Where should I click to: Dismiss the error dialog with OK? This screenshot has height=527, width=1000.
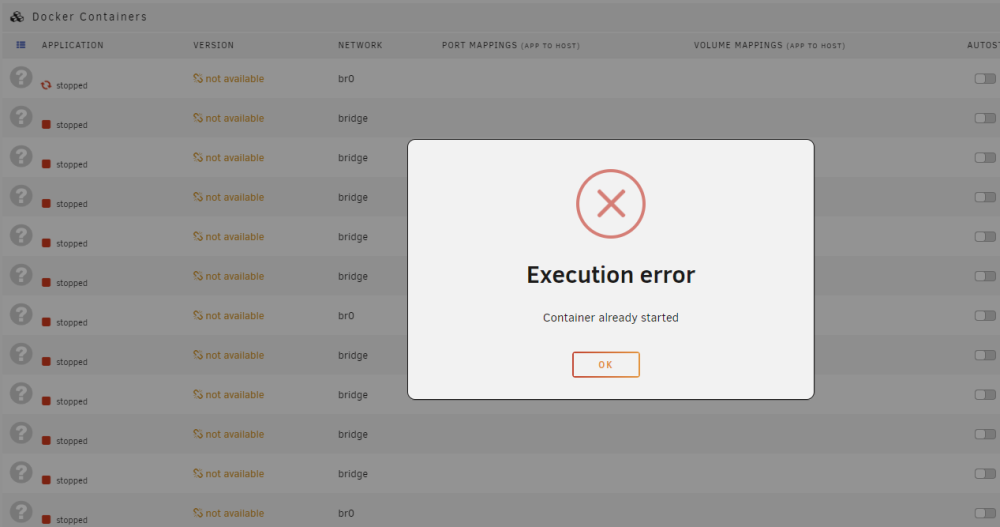click(605, 364)
